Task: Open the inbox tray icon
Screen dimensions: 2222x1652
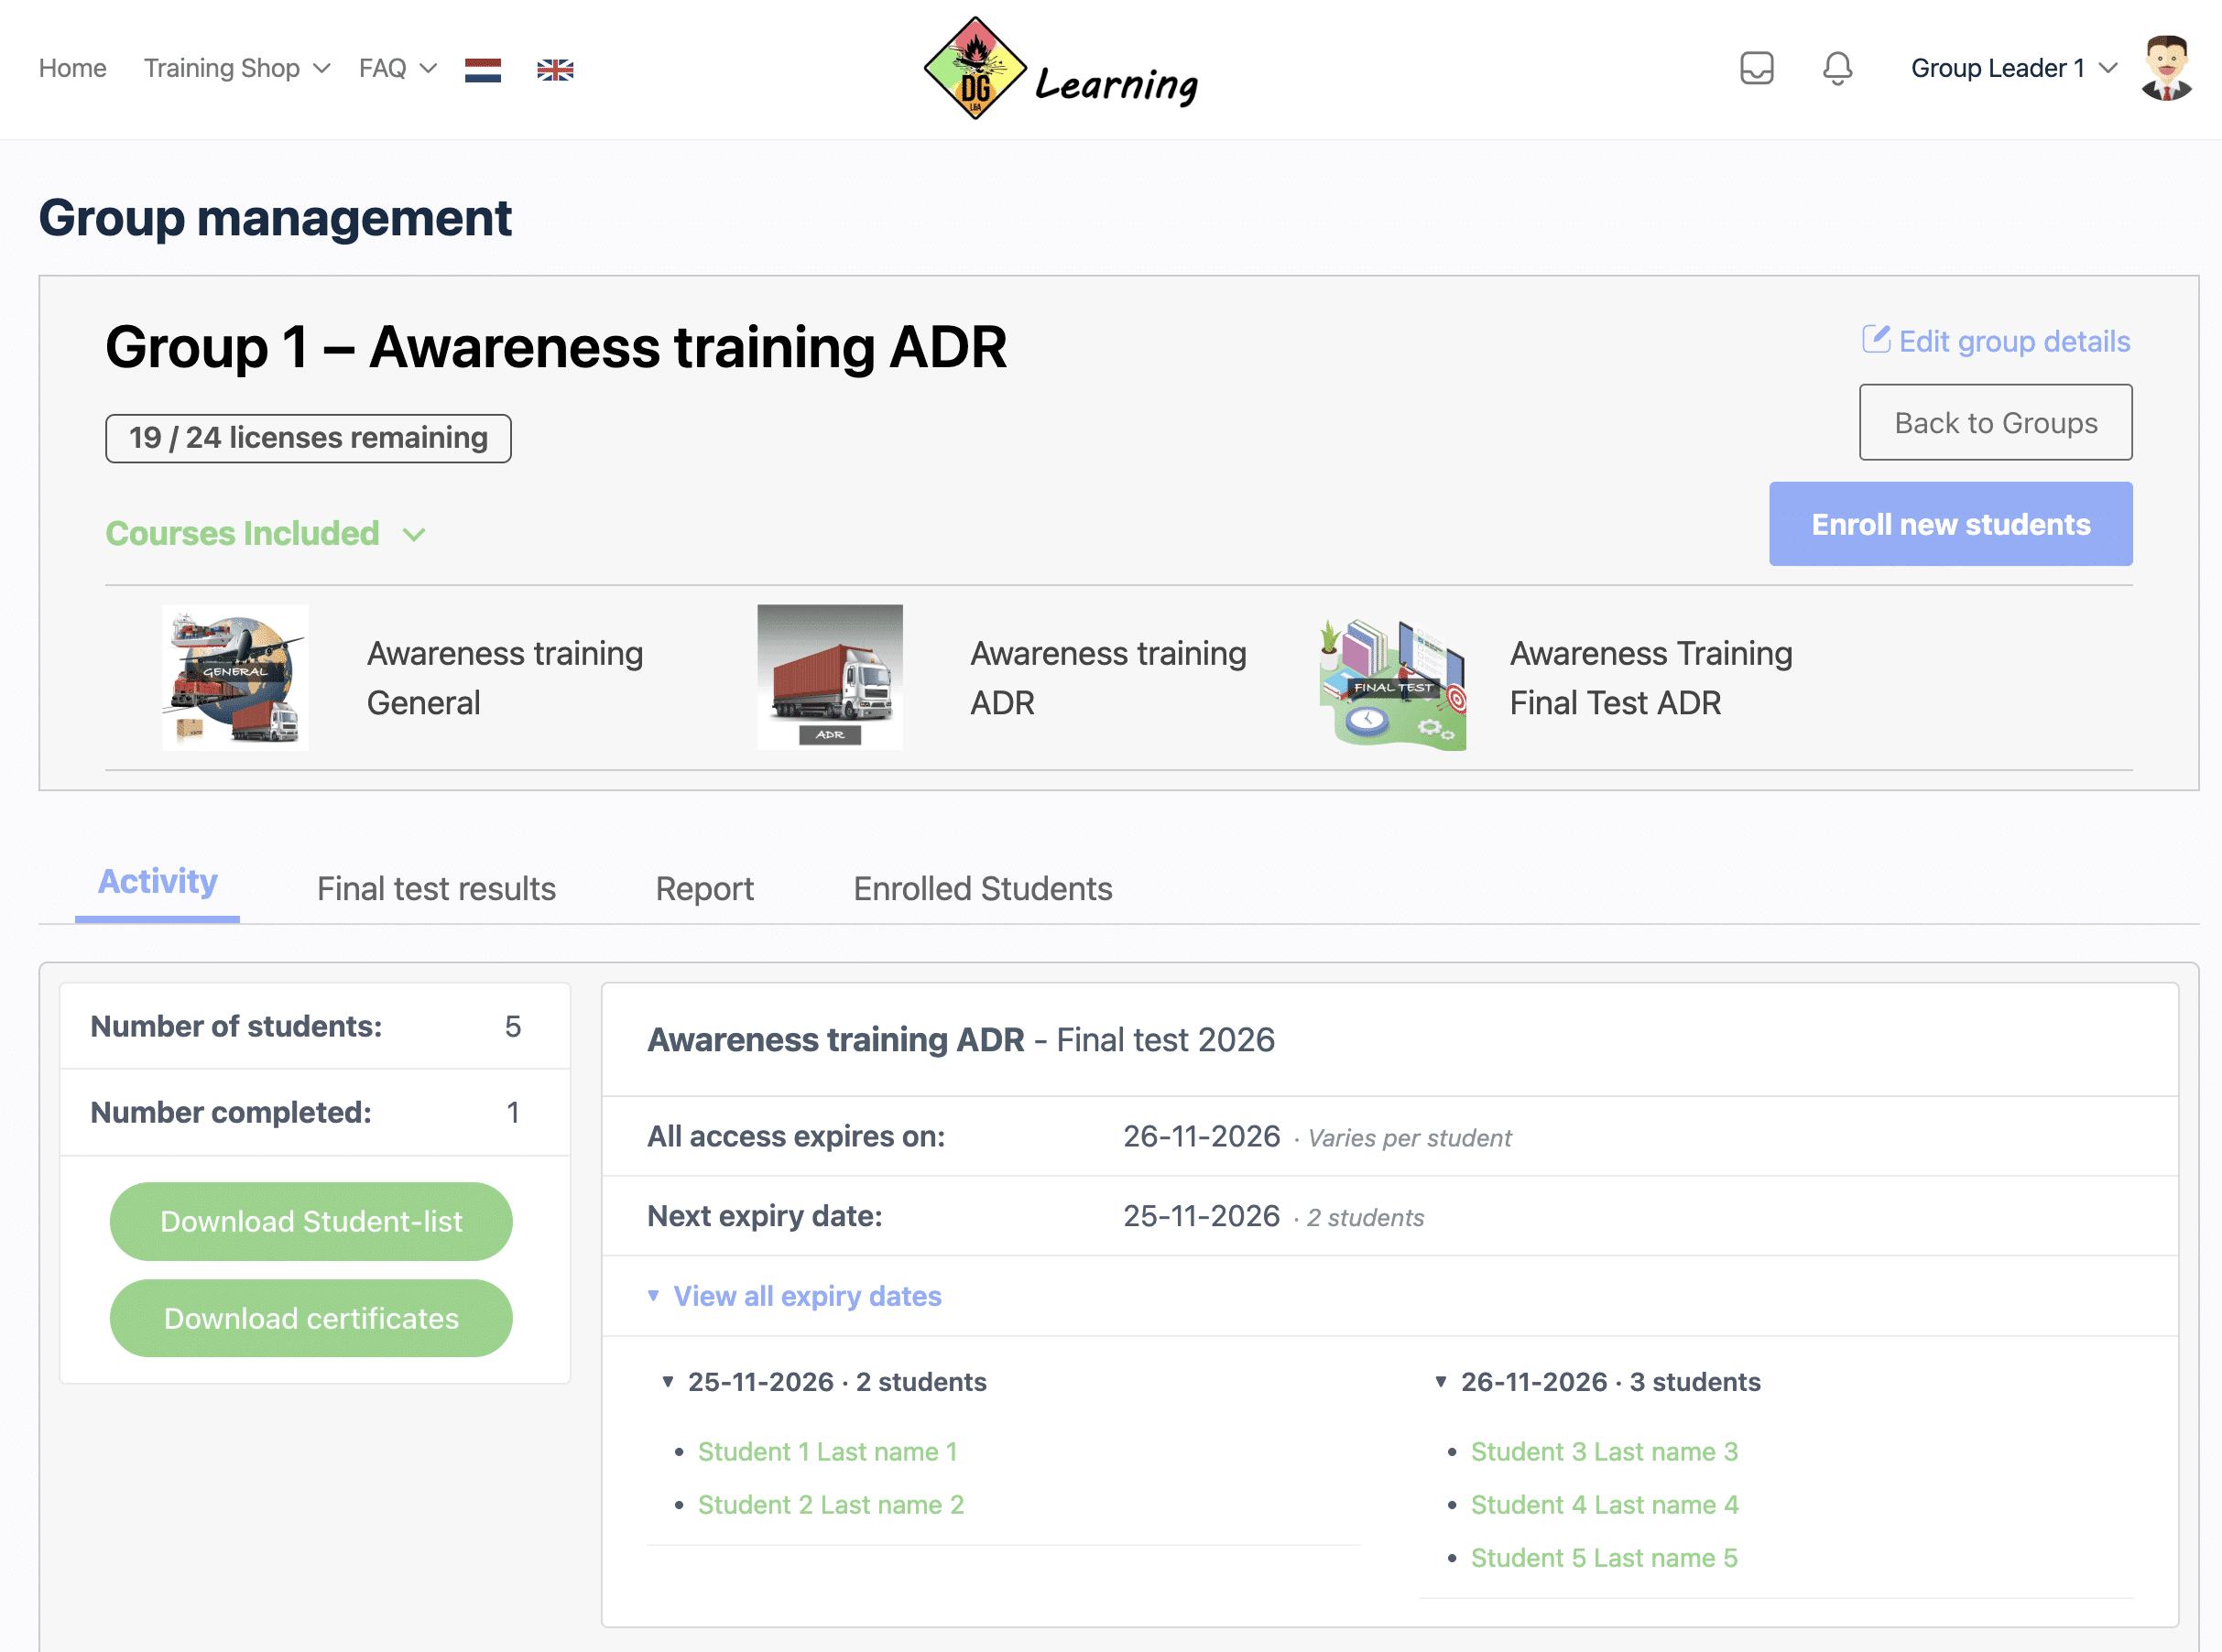Action: click(1756, 68)
